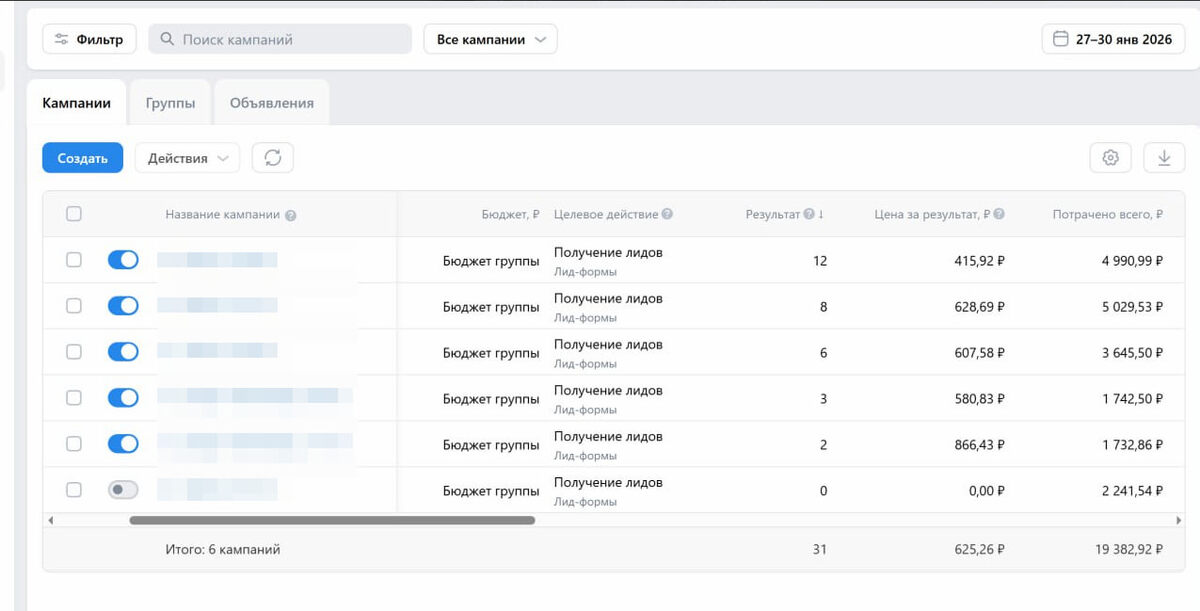Click help icon next to Целевое действие
Screen dimensions: 1200x611
point(667,214)
